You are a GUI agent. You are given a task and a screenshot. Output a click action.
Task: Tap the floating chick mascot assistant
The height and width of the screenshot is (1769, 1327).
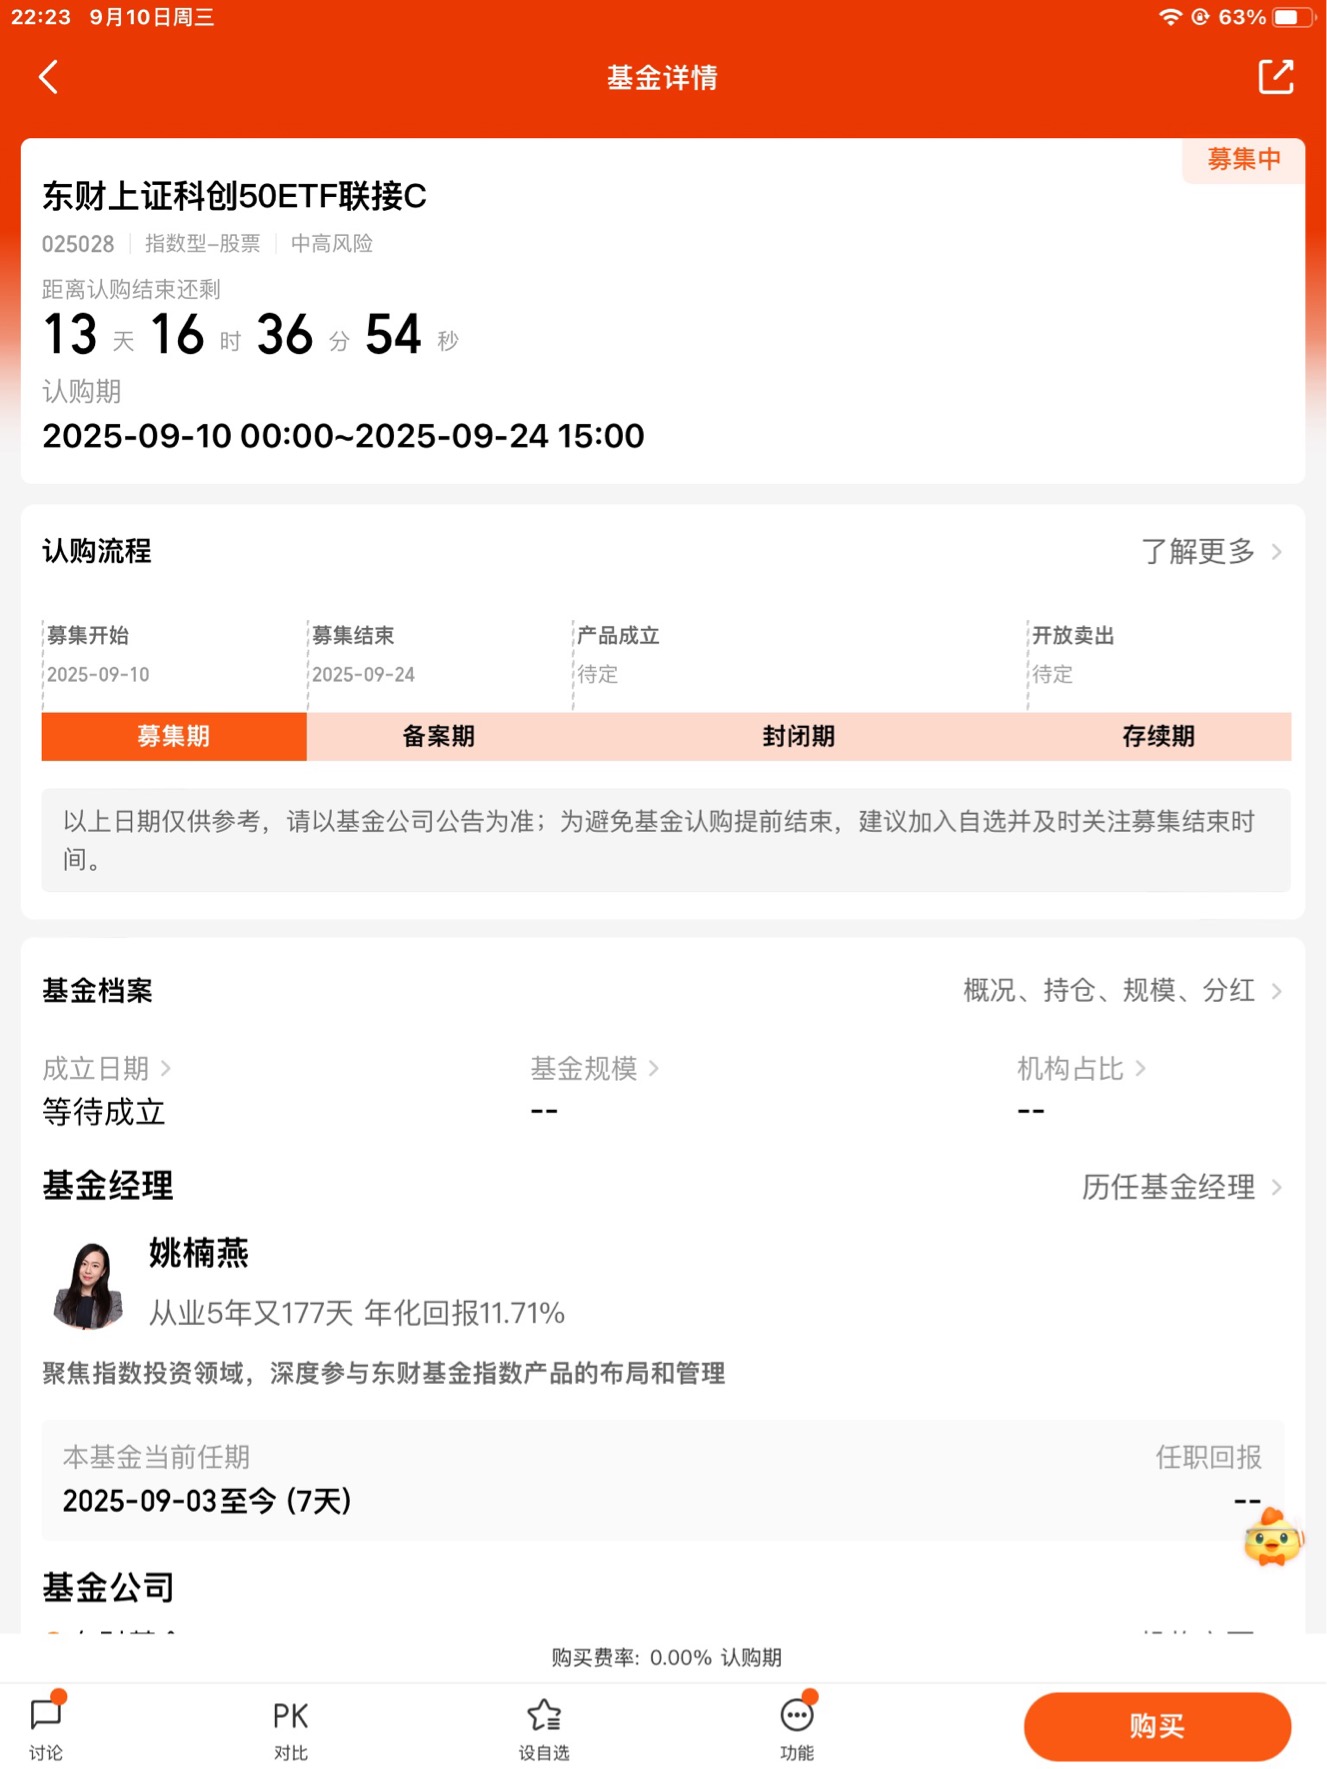click(1273, 1538)
